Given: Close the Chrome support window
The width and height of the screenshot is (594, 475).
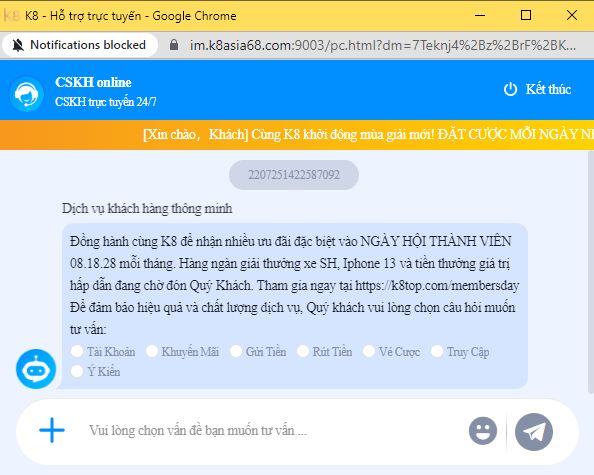Looking at the screenshot, I should tap(572, 16).
